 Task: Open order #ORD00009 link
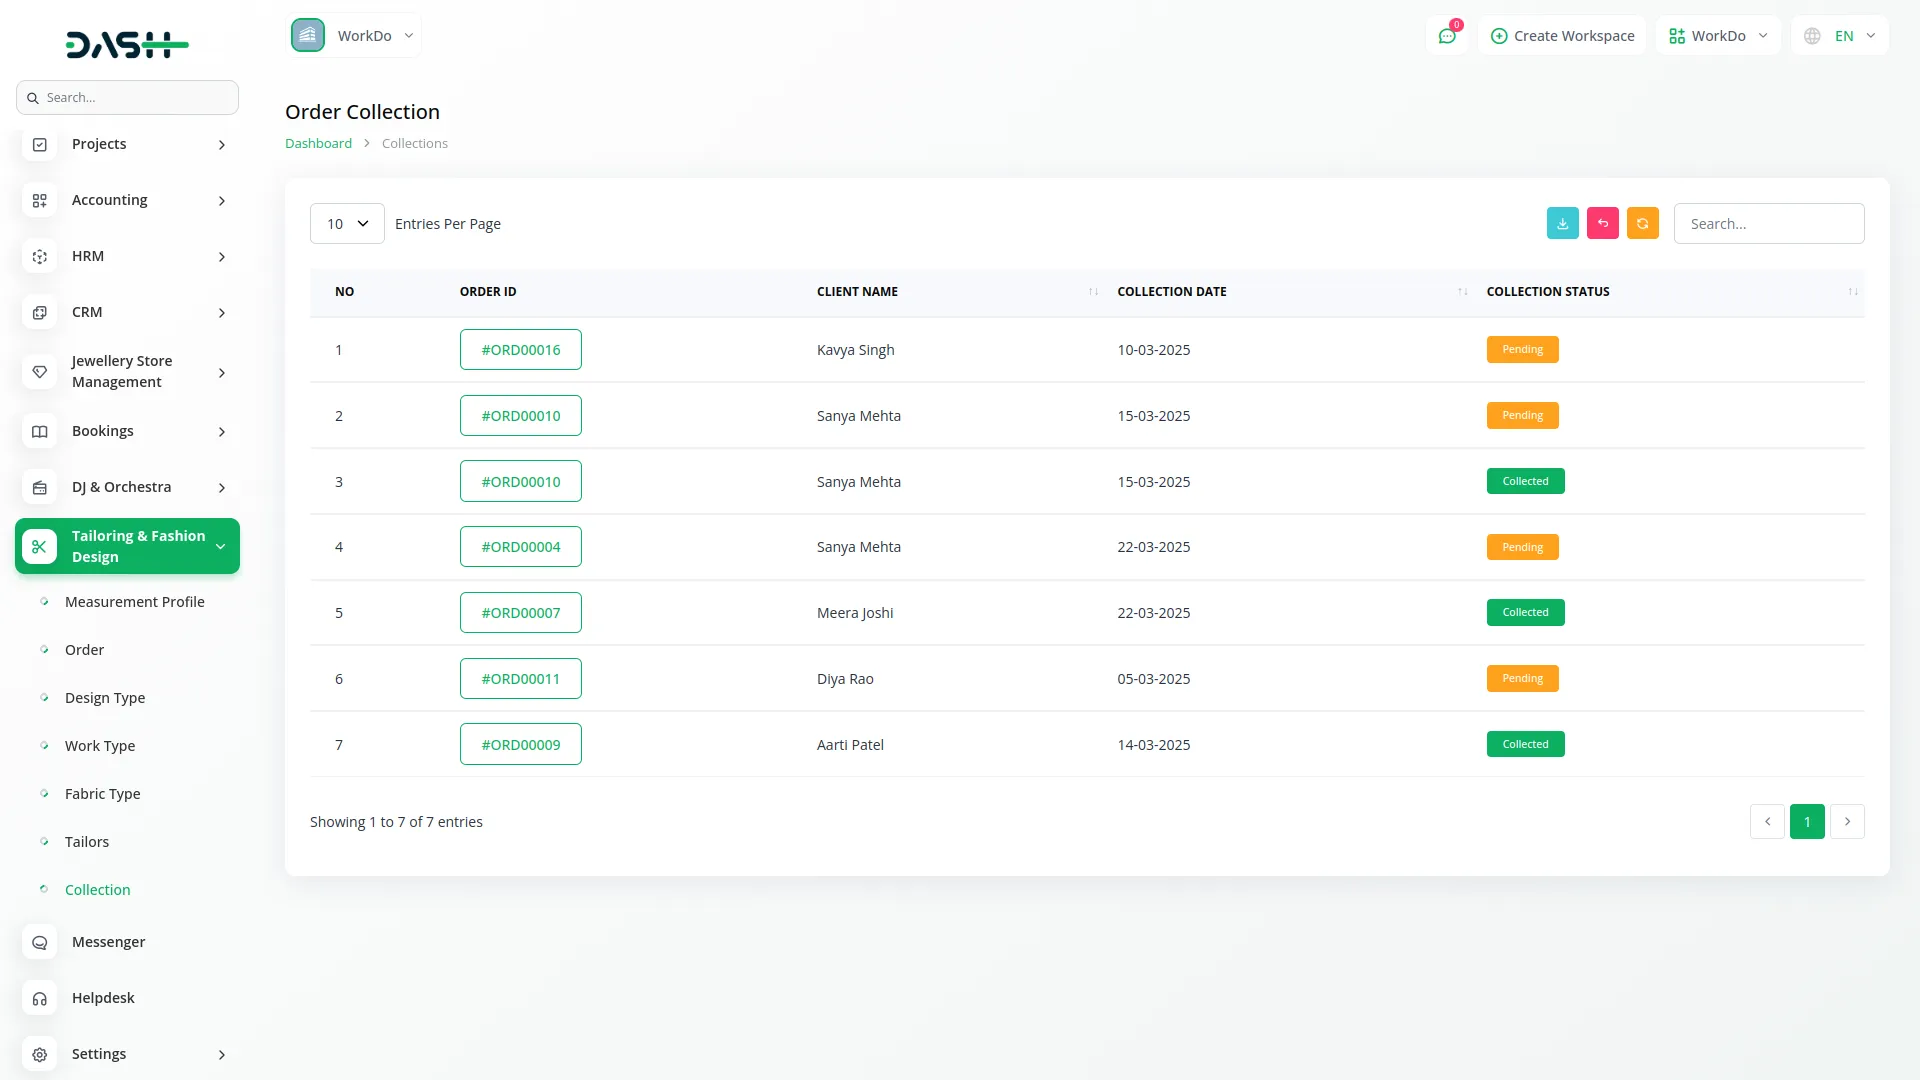(521, 744)
